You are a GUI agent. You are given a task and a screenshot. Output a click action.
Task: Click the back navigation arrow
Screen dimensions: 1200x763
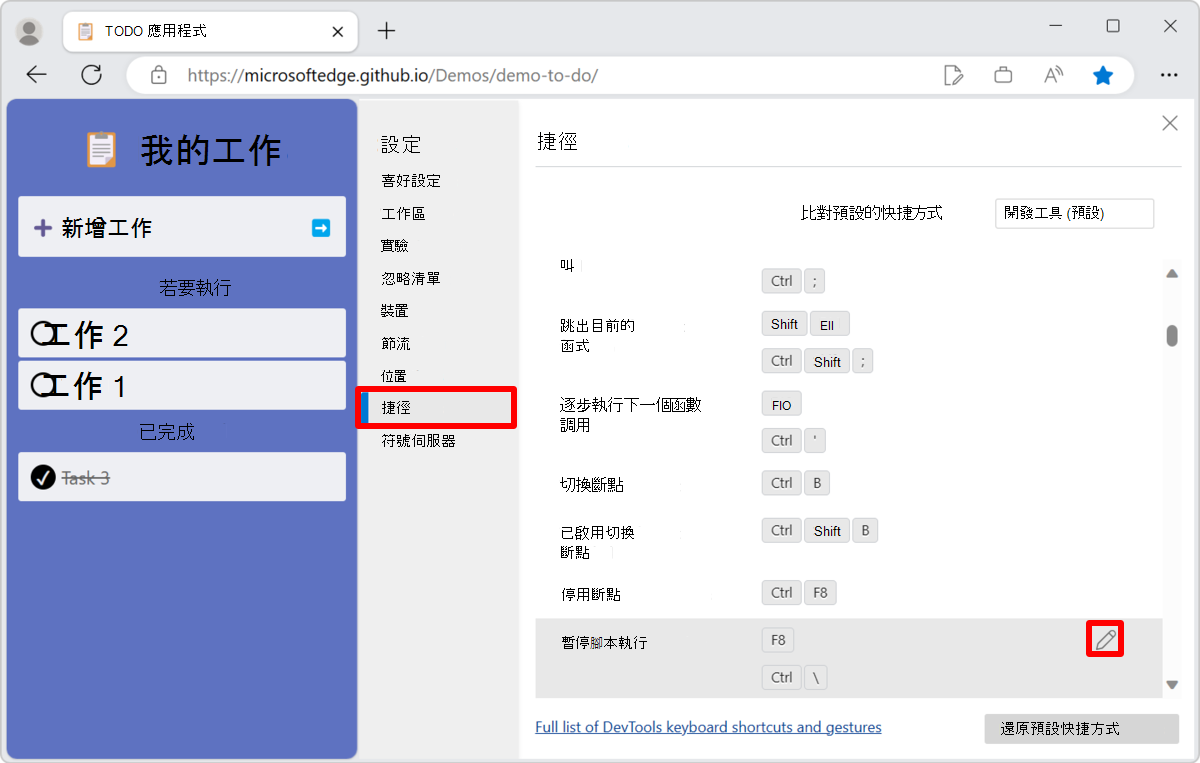[x=36, y=74]
